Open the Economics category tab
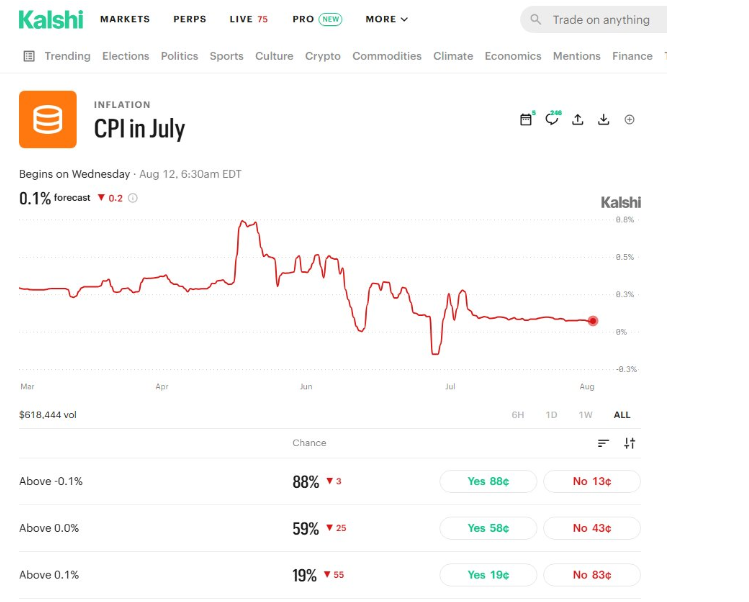The height and width of the screenshot is (602, 749). point(513,56)
